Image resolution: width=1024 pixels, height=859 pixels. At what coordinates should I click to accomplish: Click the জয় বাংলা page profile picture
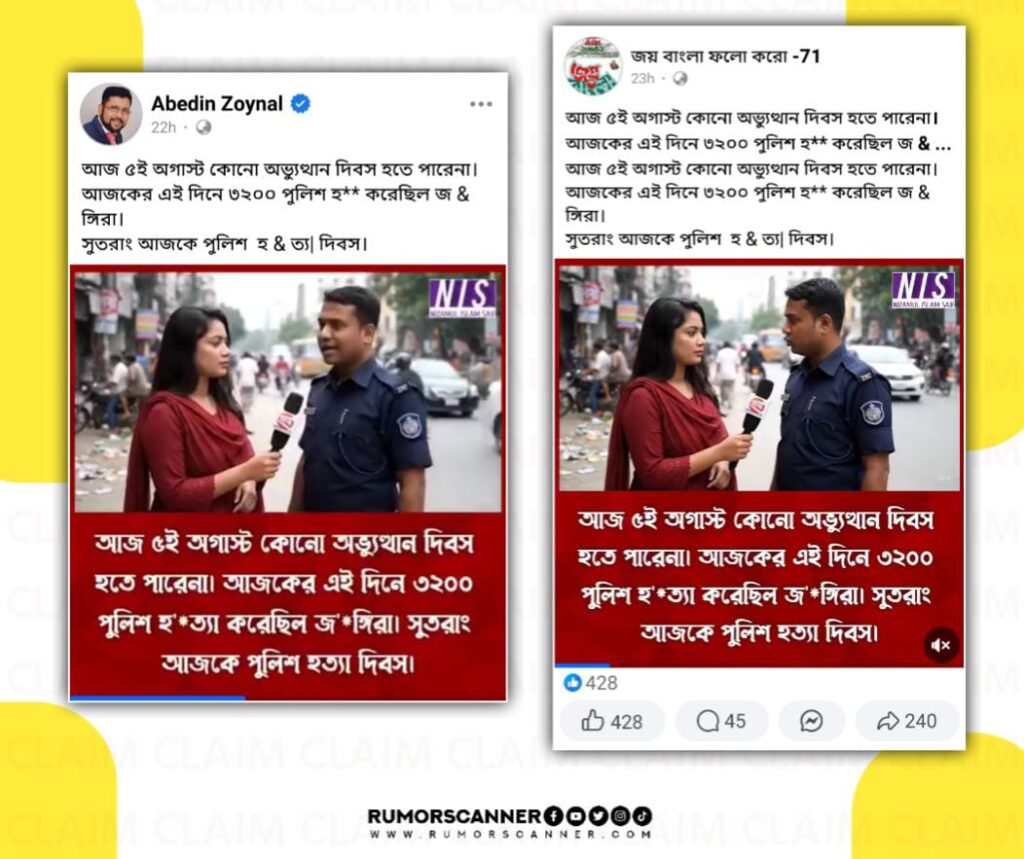(593, 66)
